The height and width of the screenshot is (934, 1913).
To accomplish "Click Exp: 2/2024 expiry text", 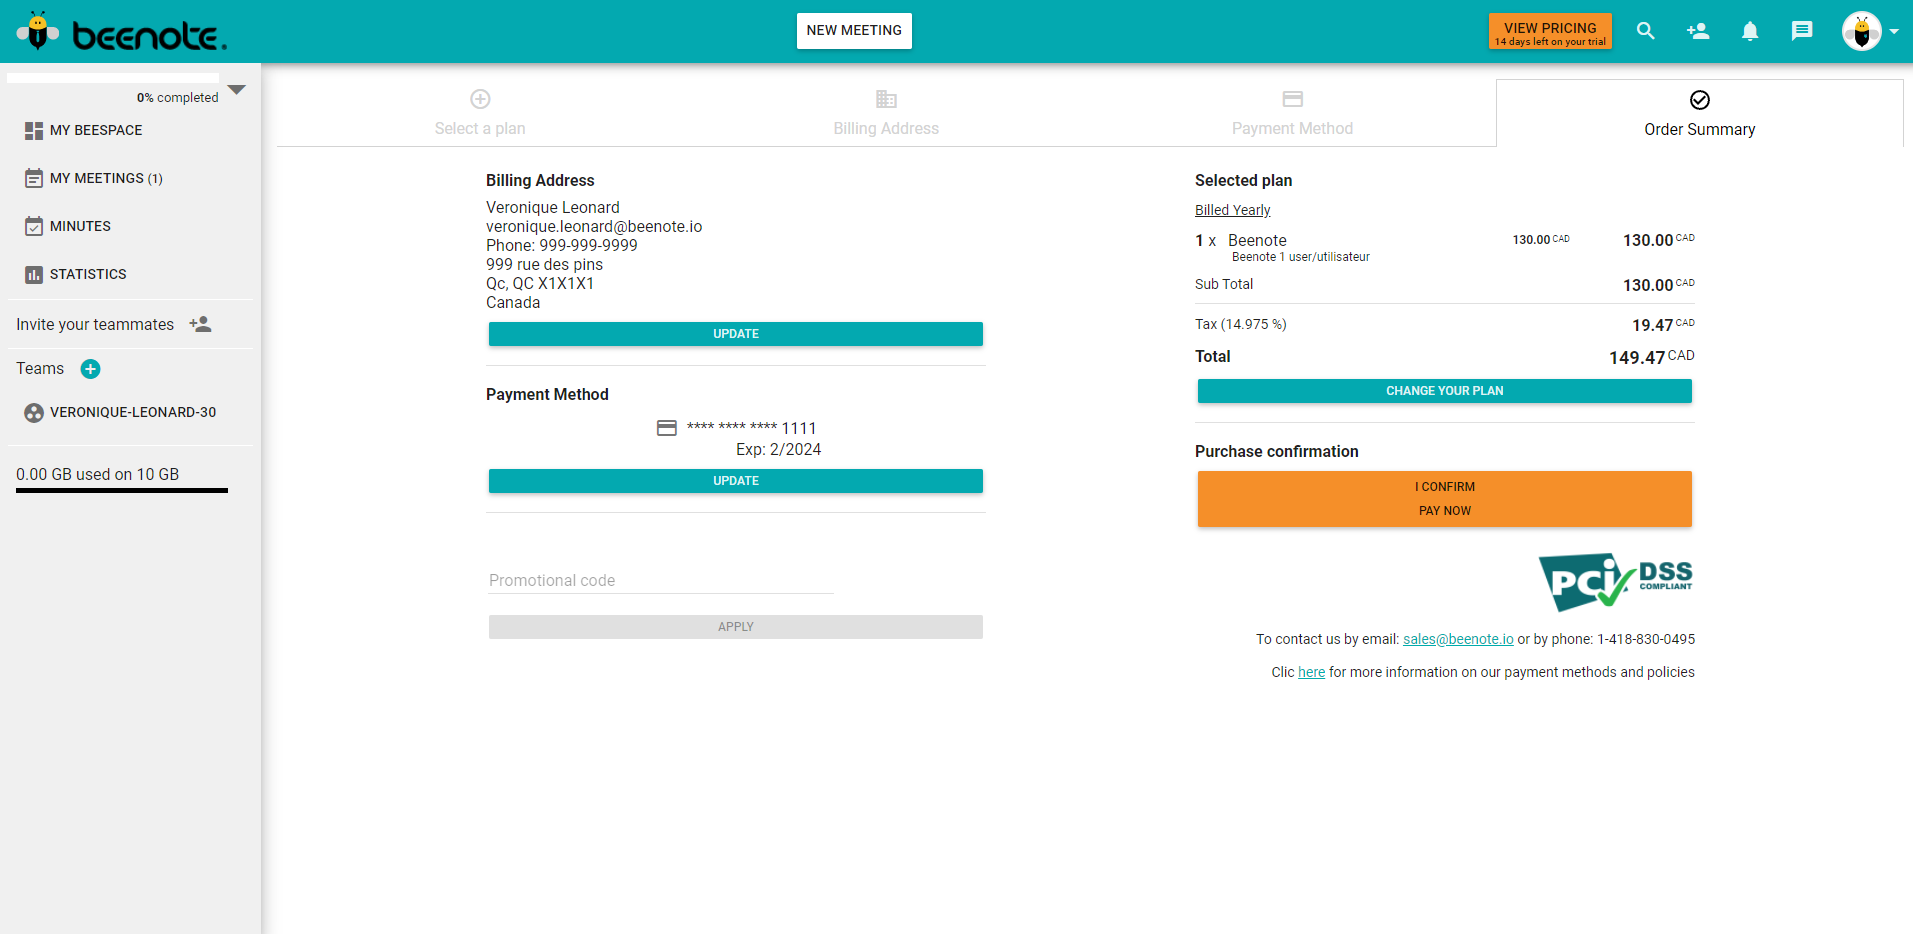I will [779, 450].
